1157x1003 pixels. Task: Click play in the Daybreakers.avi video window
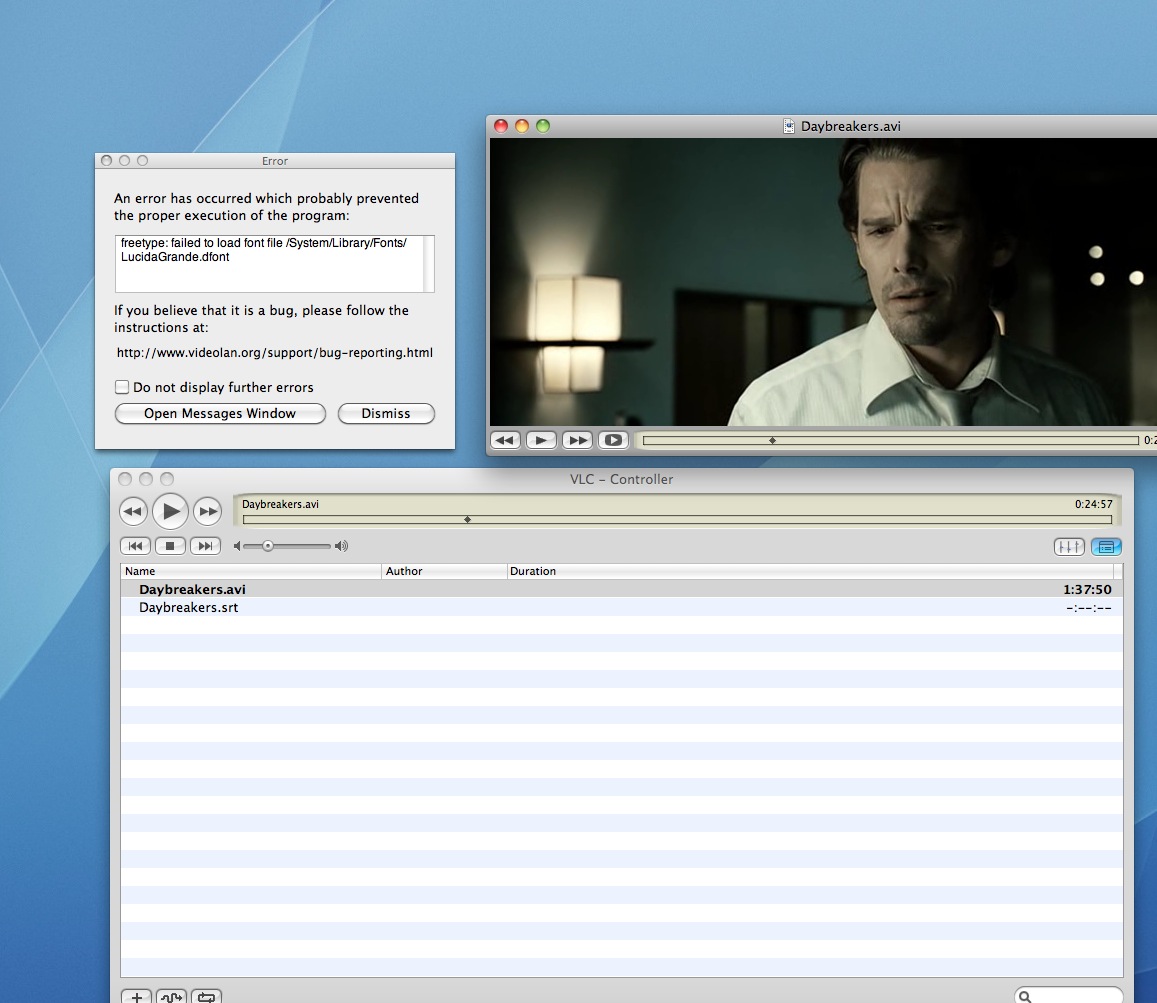coord(541,441)
